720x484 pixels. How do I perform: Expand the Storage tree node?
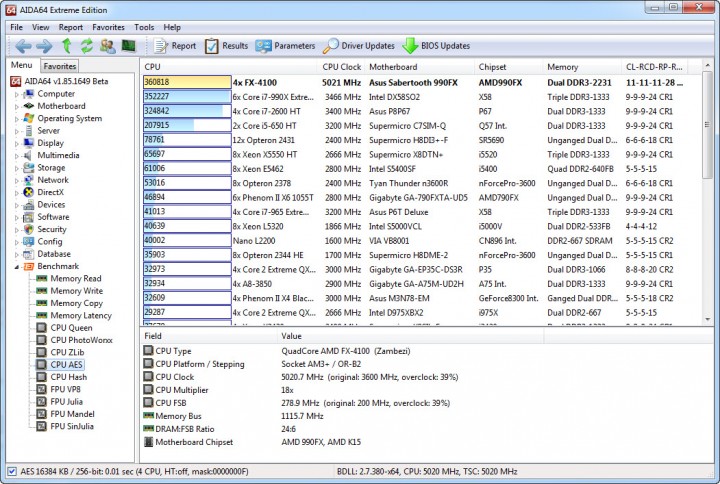17,168
